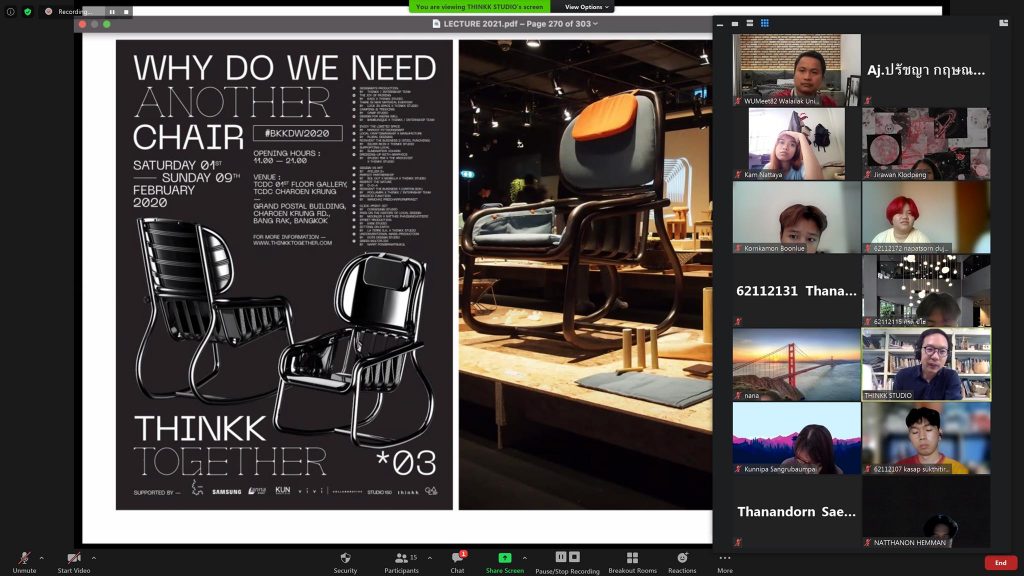Click the green screen sharing notification banner
The image size is (1024, 576).
[480, 7]
